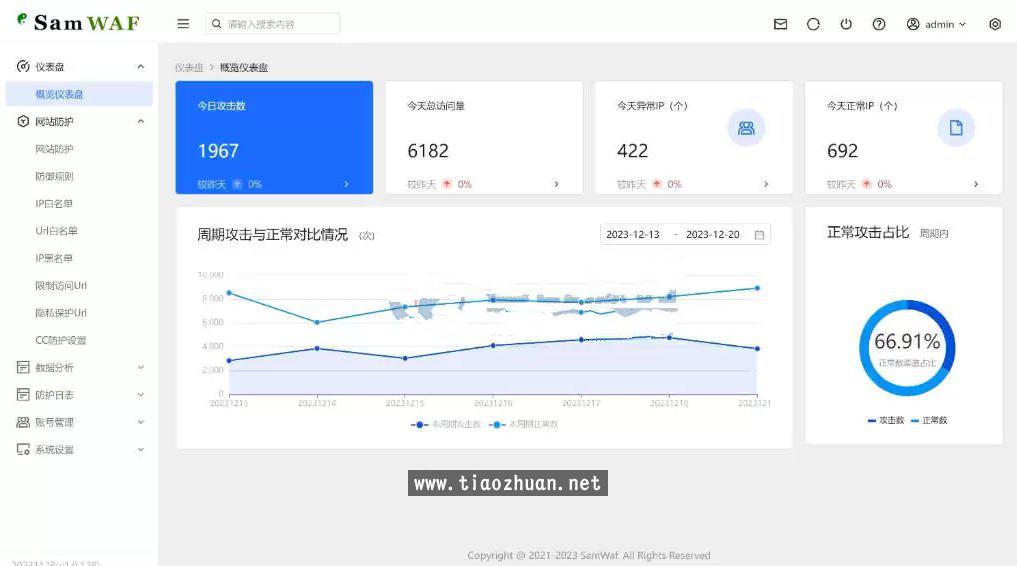Click the 数据分析 sidebar icon
The width and height of the screenshot is (1017, 566).
click(x=23, y=367)
